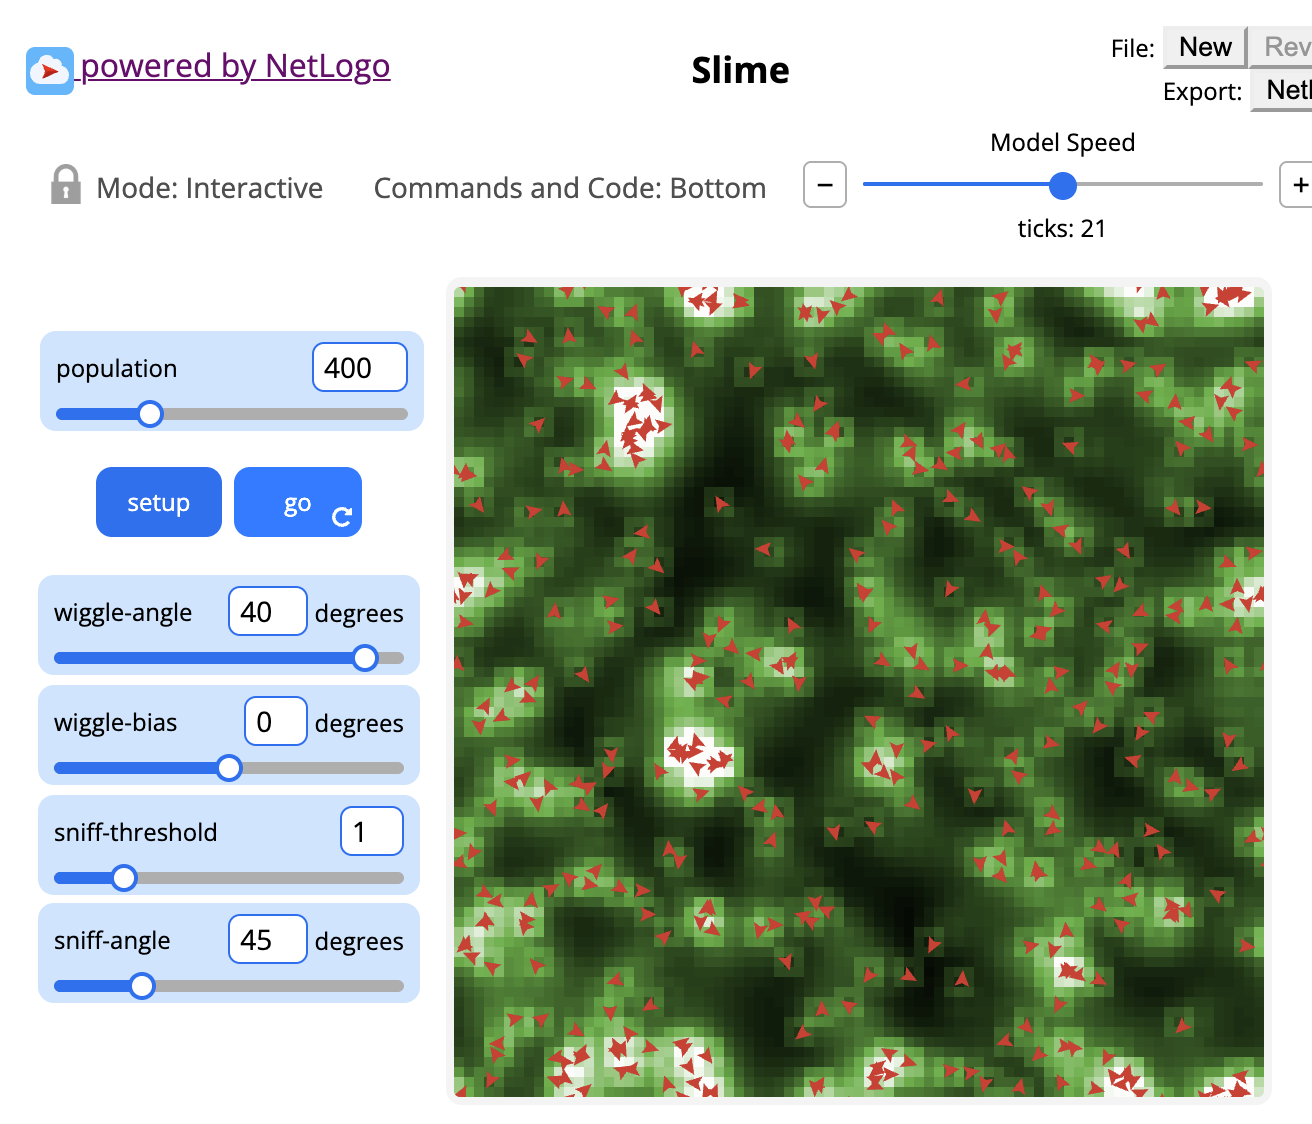
Task: Open the powered by NetLogo link
Action: pyautogui.click(x=235, y=66)
